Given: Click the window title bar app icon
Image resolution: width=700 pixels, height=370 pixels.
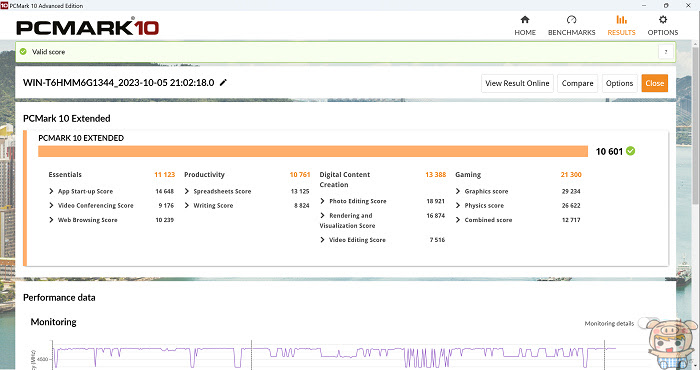Looking at the screenshot, I should tap(4, 5).
